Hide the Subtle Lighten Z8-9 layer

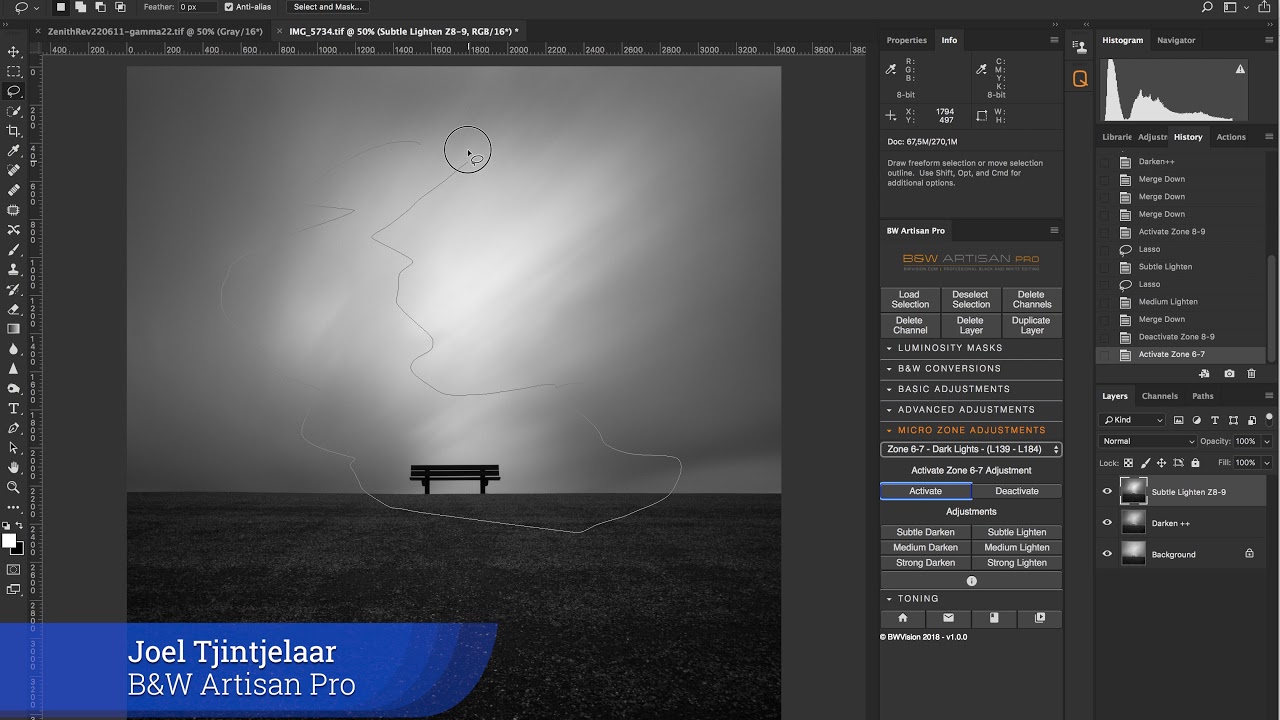(1107, 491)
